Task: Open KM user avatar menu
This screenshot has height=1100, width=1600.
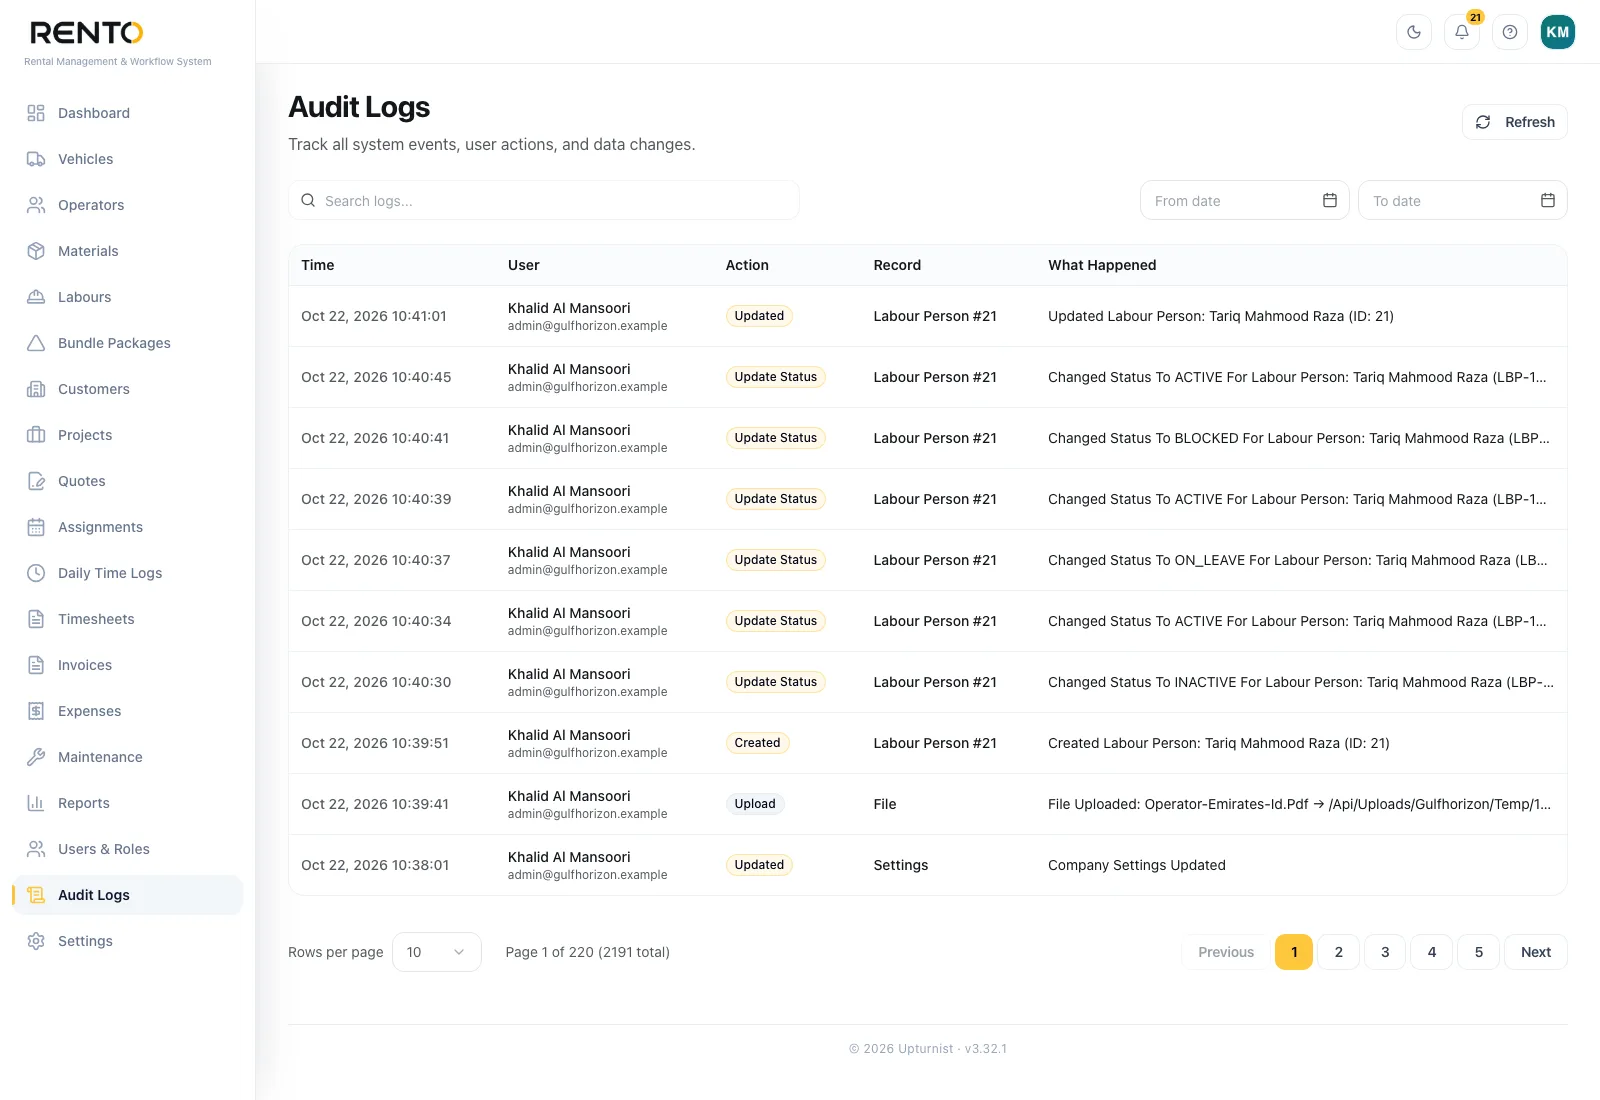Action: 1558,32
